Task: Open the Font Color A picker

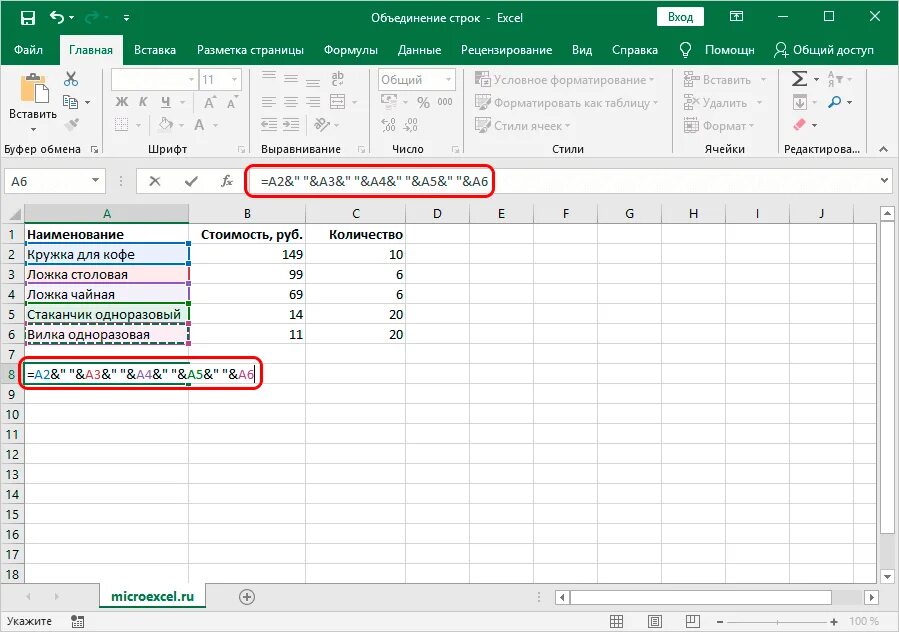Action: tap(199, 124)
